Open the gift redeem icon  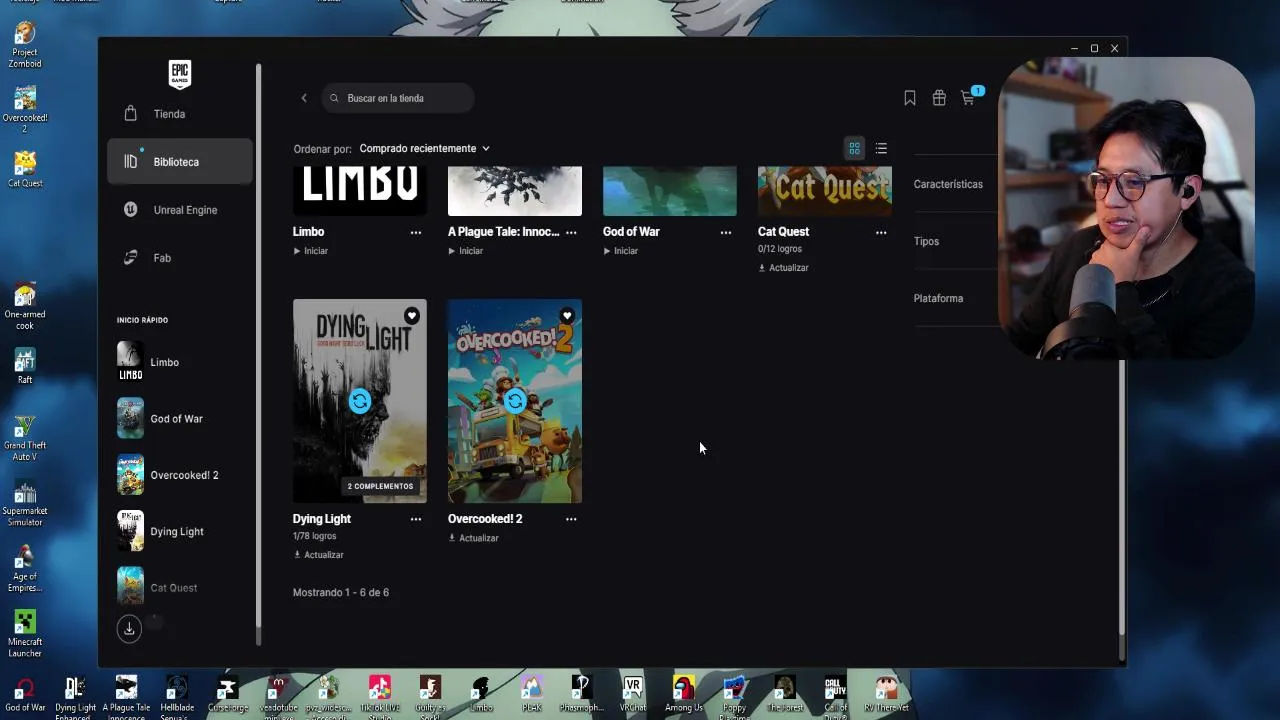pos(939,98)
